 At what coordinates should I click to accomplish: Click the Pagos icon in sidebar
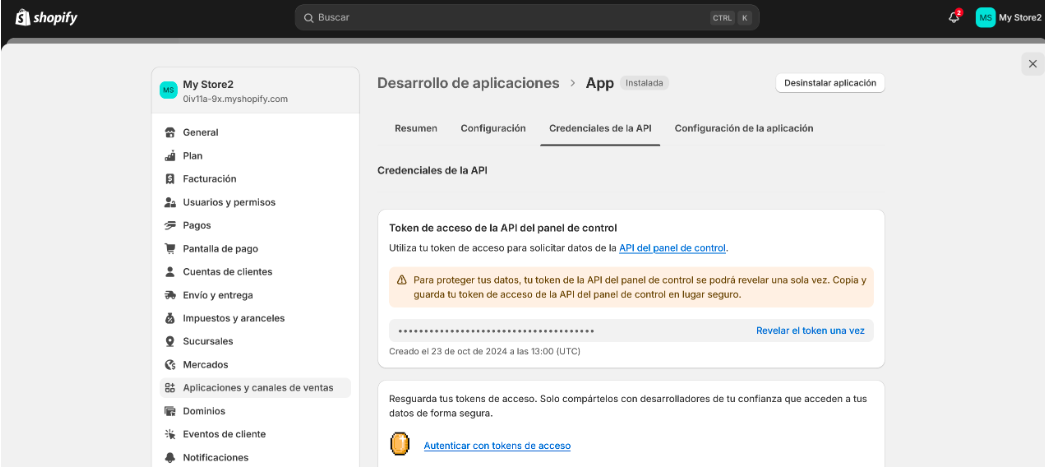click(170, 225)
